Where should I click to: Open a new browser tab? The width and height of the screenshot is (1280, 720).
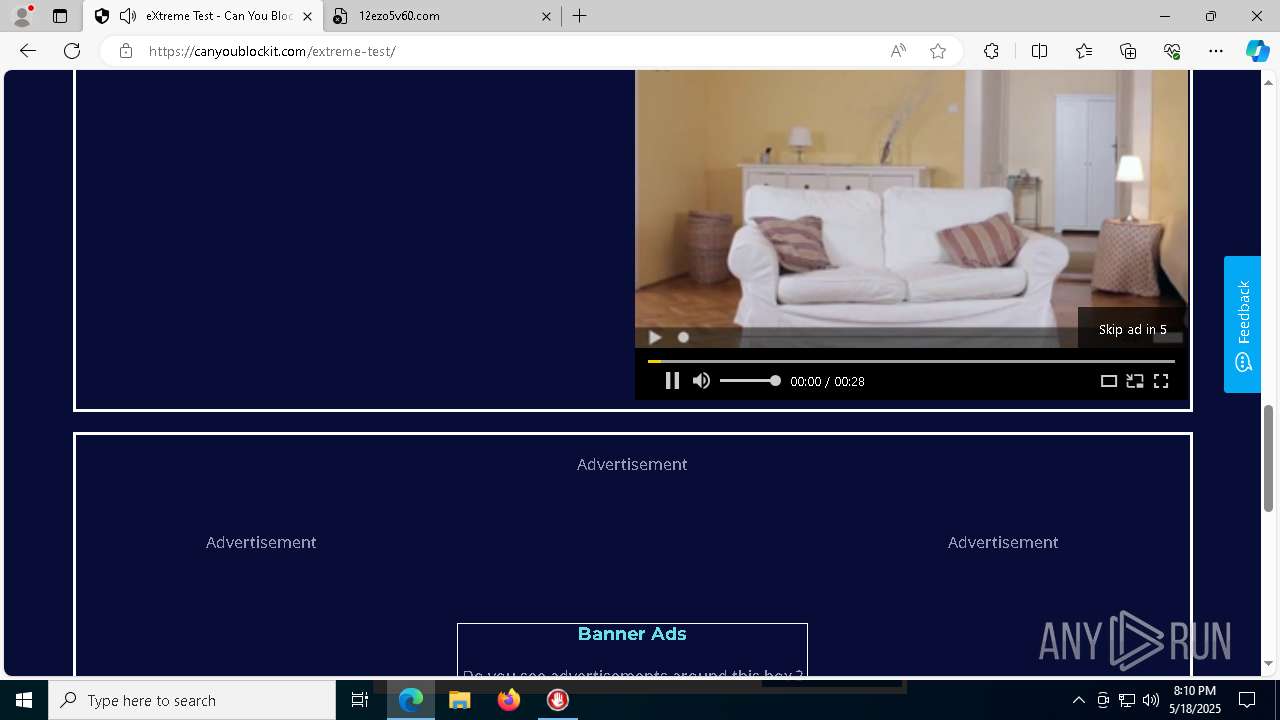click(x=580, y=16)
